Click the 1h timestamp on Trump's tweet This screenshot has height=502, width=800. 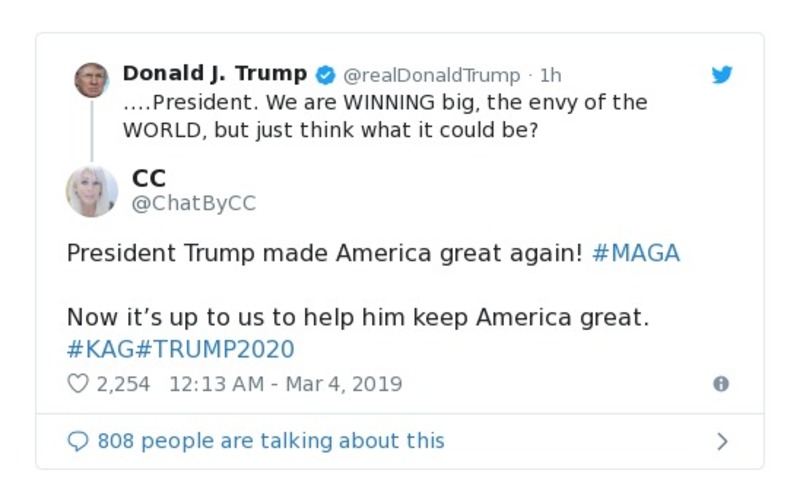(x=550, y=76)
